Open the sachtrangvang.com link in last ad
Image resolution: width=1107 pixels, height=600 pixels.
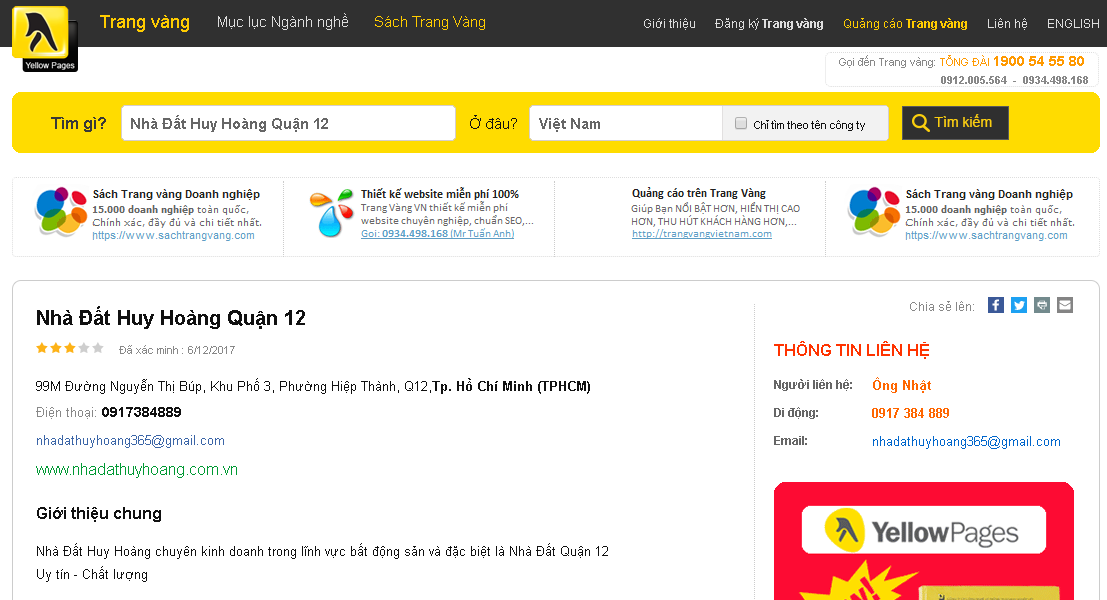986,235
